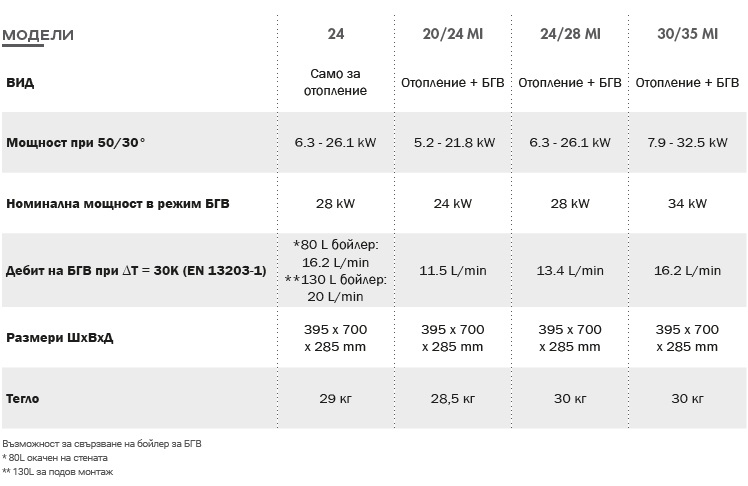Viewport: 748px width, 486px height.
Task: Click the 'Дебит на БГВ' row label
Action: click(x=136, y=270)
